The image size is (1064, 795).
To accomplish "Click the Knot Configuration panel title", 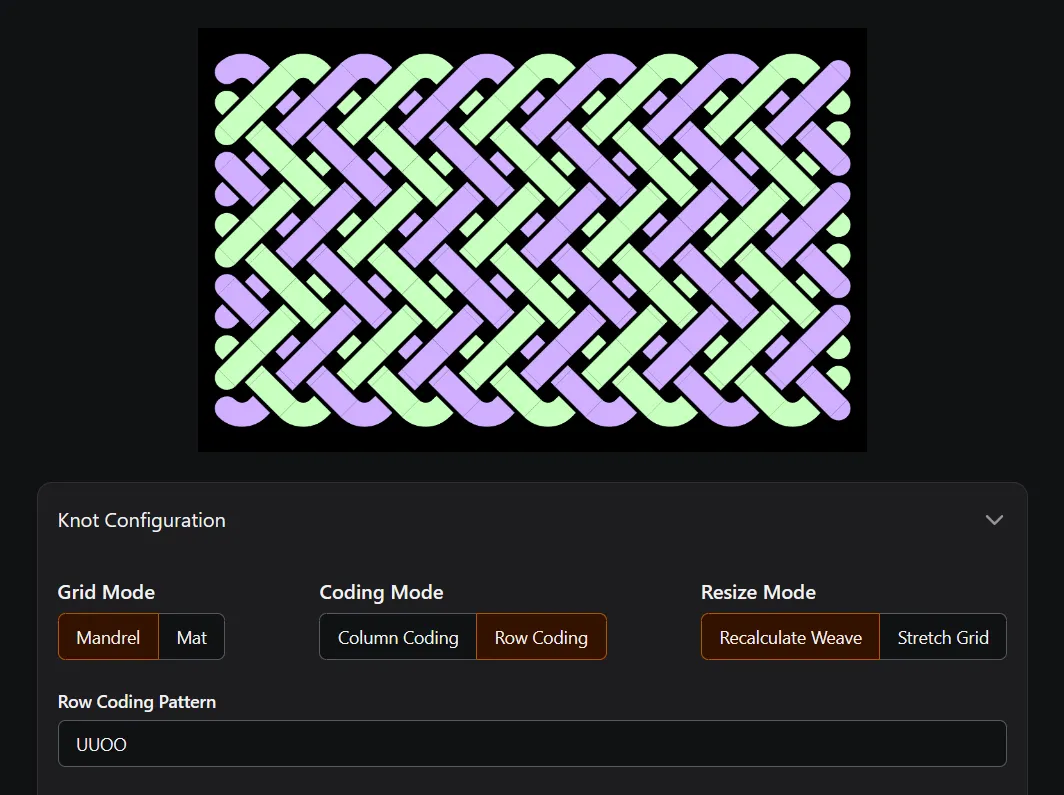I will tap(141, 520).
